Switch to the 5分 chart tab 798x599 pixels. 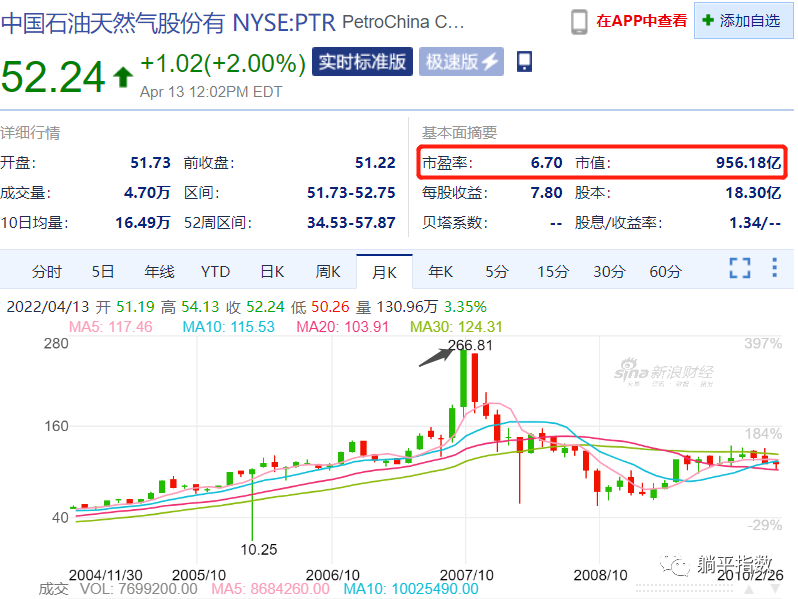(497, 272)
